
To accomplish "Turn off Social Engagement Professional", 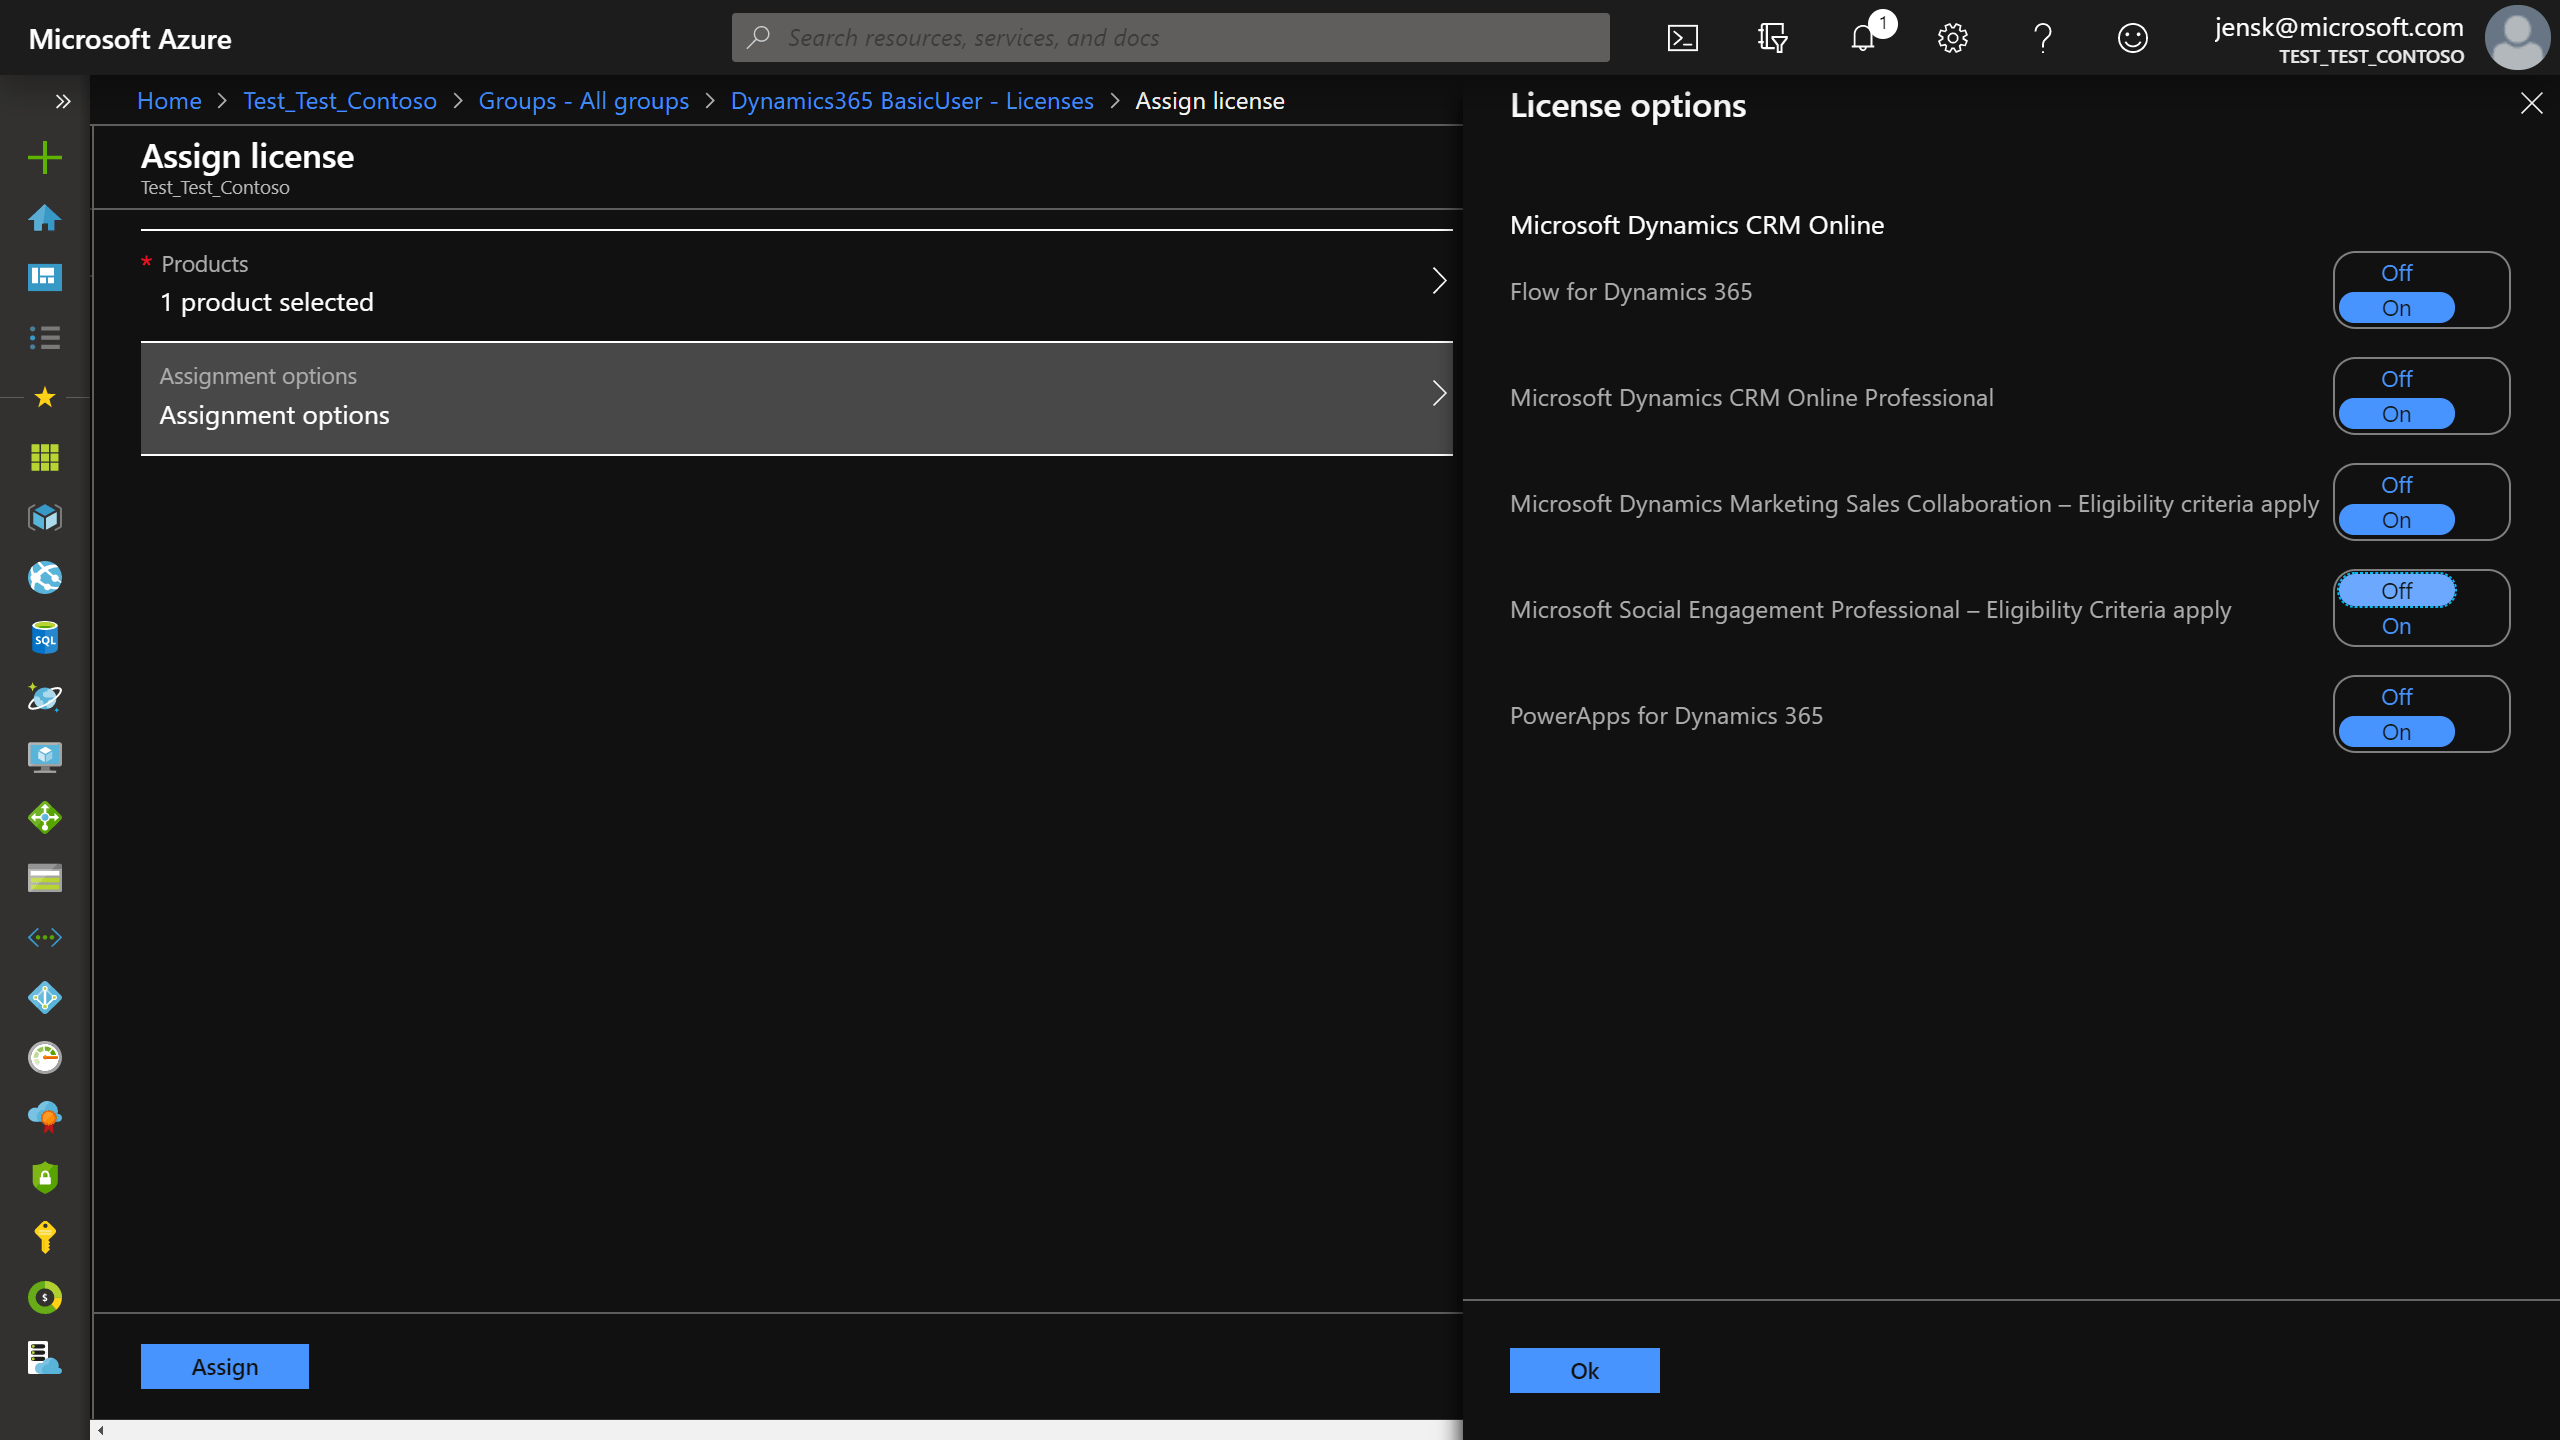I will point(2396,591).
